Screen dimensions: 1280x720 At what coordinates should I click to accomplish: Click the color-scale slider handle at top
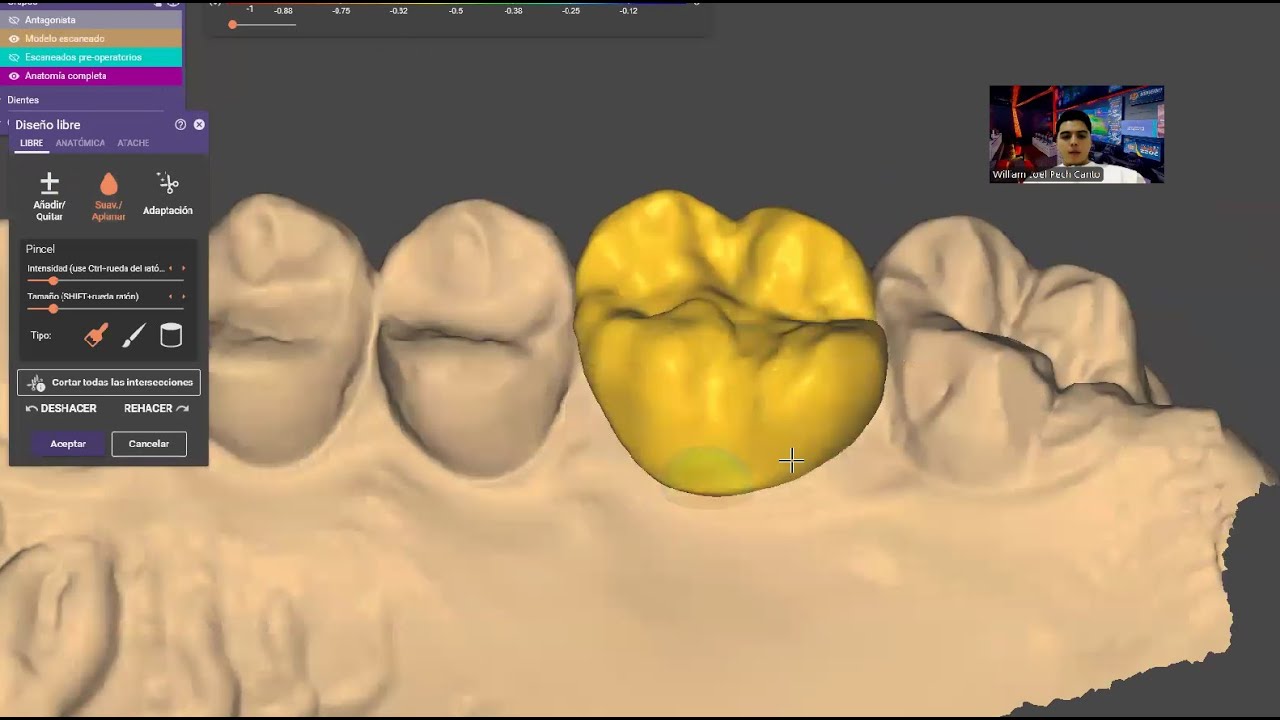click(232, 24)
